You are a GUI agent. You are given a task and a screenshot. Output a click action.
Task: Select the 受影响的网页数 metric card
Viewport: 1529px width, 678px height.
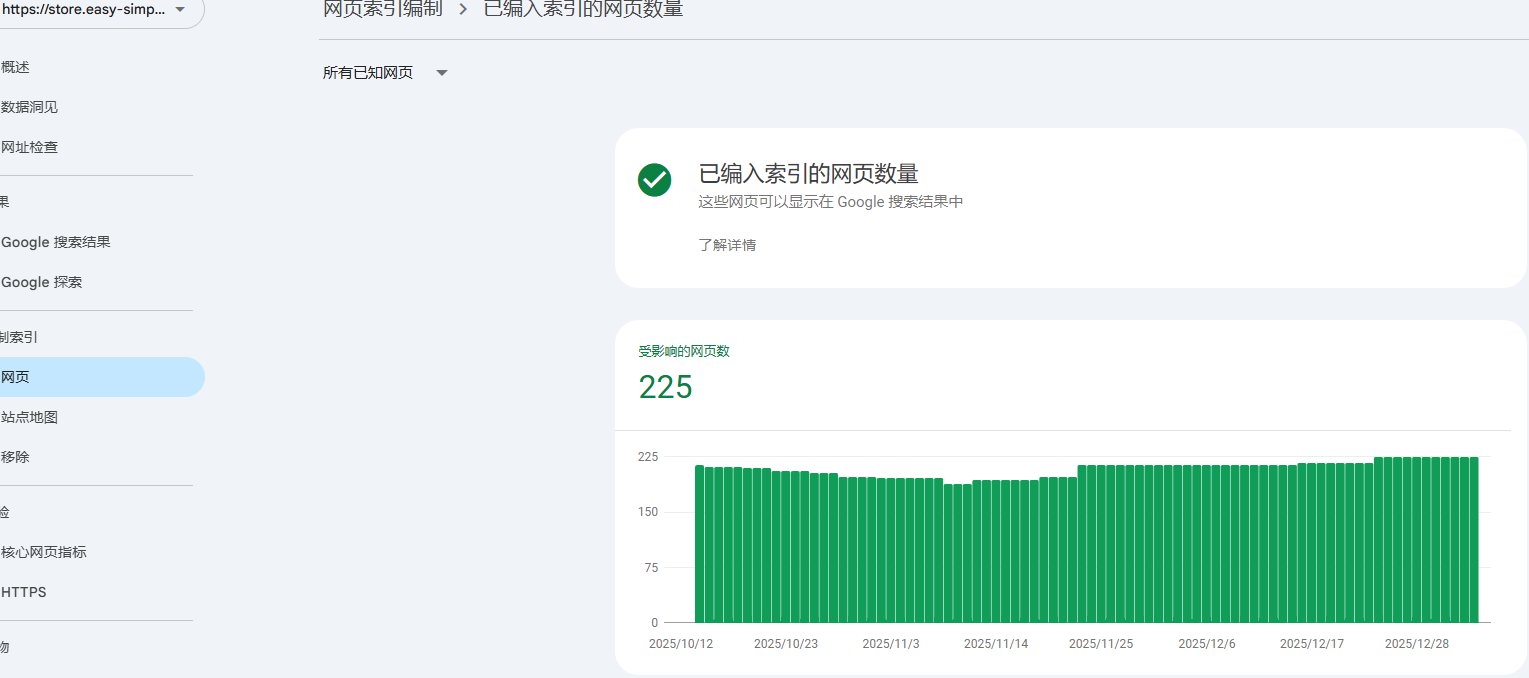point(684,373)
